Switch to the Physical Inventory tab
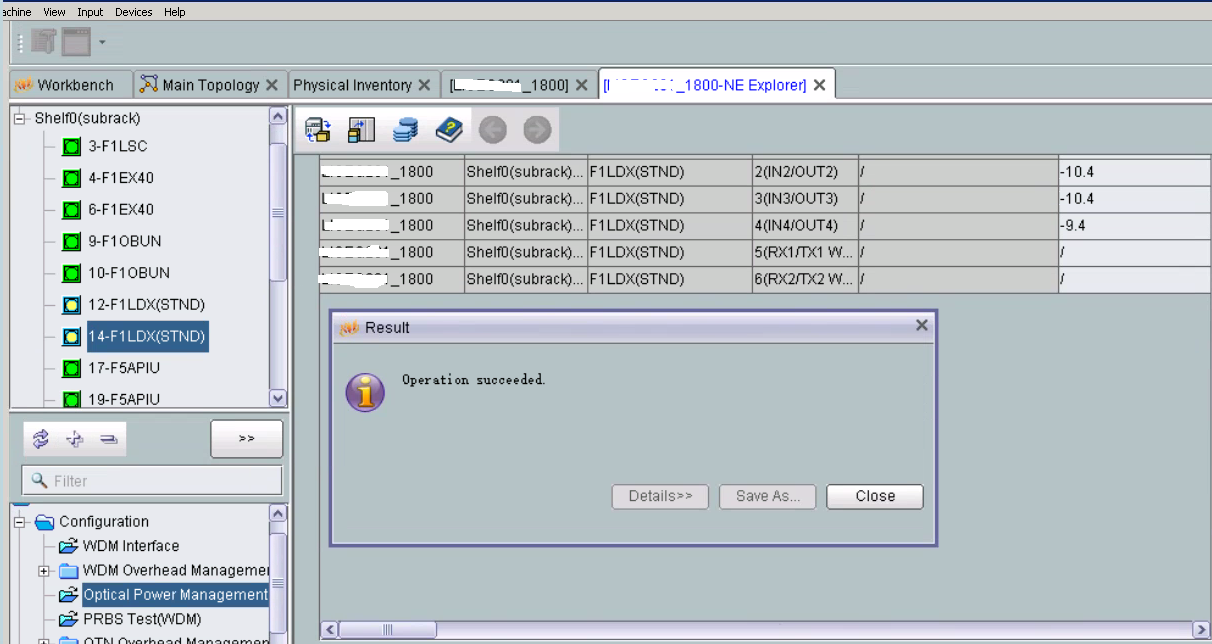1212x644 pixels. pyautogui.click(x=352, y=85)
